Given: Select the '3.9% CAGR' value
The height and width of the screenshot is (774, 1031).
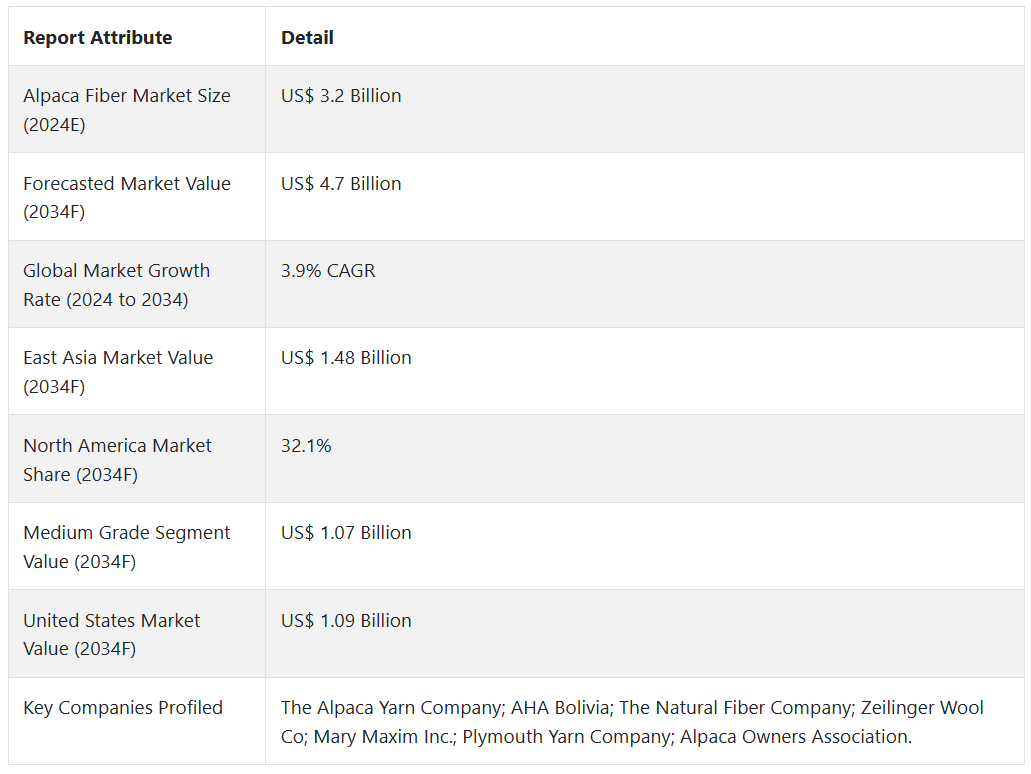Looking at the screenshot, I should tap(328, 271).
